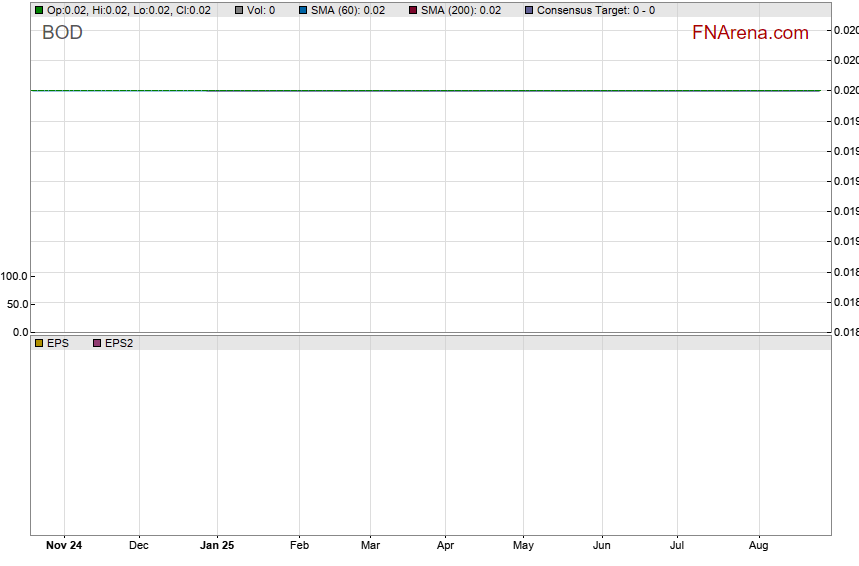The width and height of the screenshot is (859, 566).
Task: Click the SMA (200) legend label text
Action: 461,10
